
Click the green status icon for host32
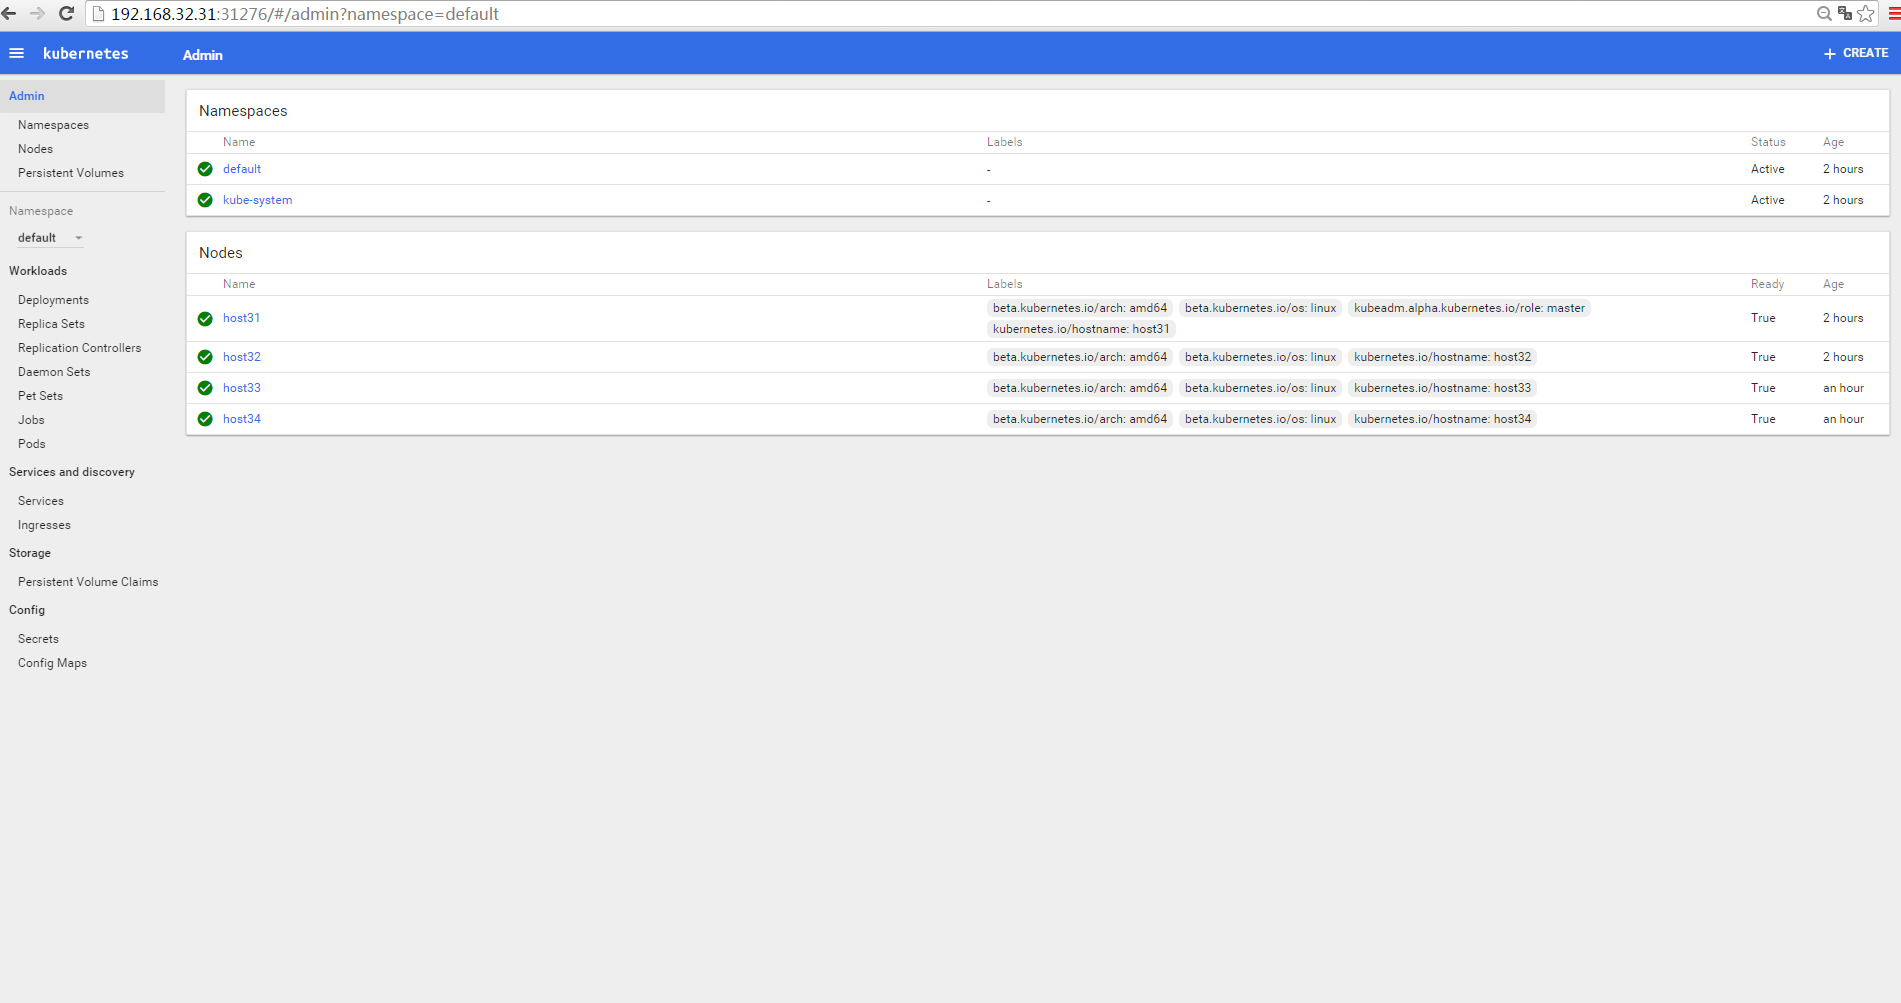click(x=205, y=357)
